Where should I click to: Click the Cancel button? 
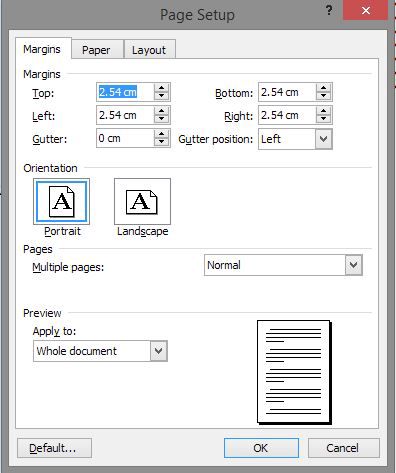coord(343,448)
